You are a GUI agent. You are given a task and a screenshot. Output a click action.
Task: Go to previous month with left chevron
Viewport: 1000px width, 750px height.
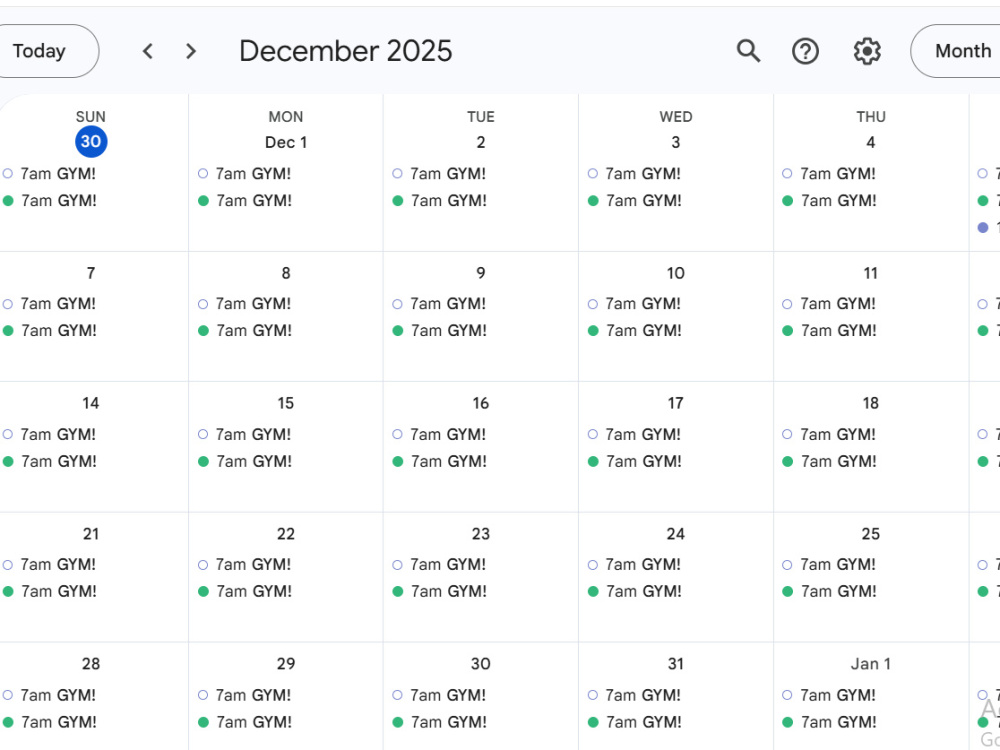[x=147, y=51]
